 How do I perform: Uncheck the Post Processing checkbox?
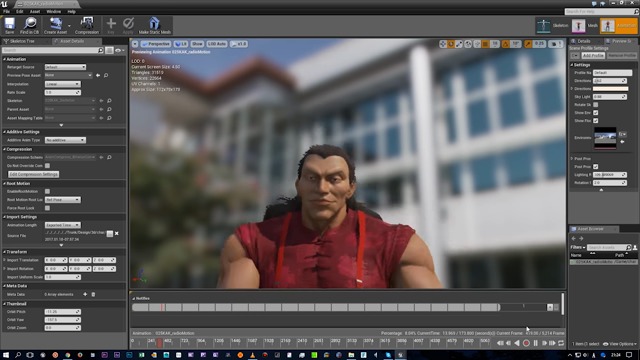(x=596, y=167)
